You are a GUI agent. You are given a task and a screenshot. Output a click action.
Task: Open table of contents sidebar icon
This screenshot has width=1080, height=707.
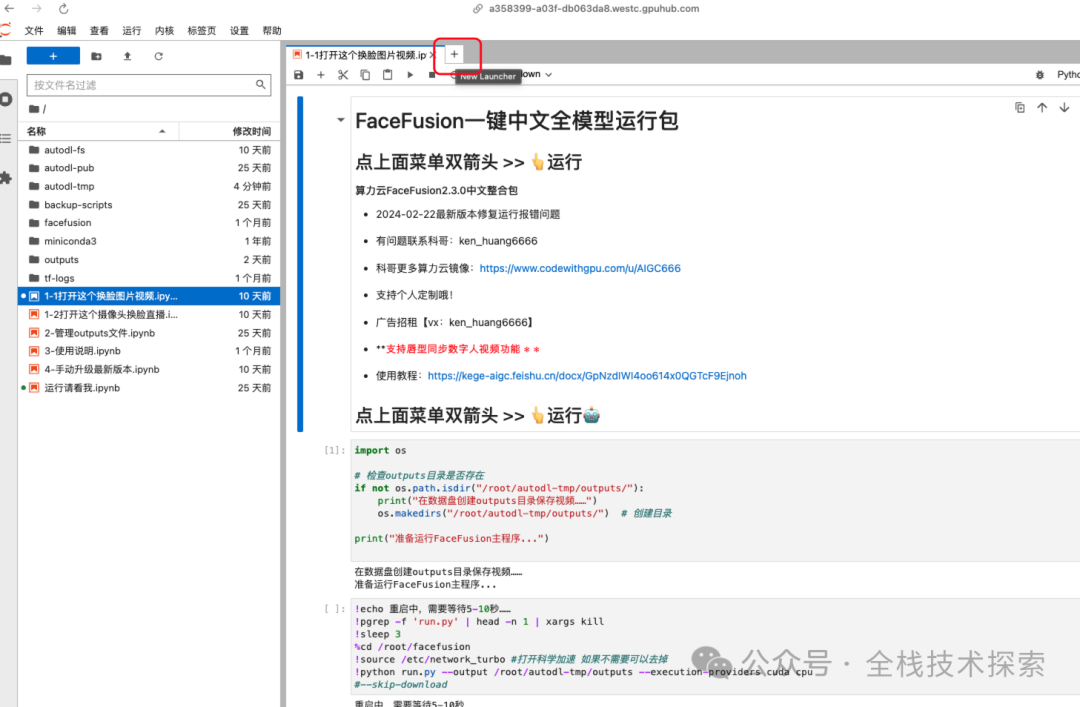click(6, 139)
